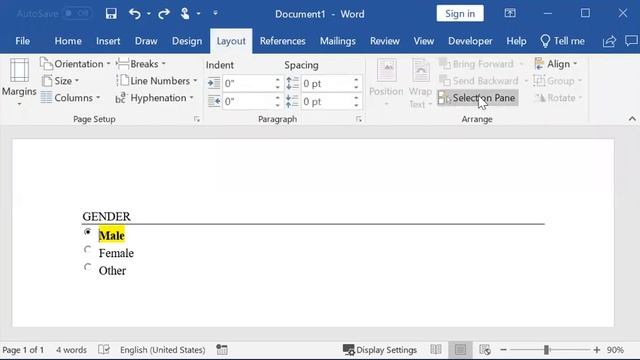Open the Review tab
This screenshot has width=640, height=360.
pyautogui.click(x=384, y=41)
